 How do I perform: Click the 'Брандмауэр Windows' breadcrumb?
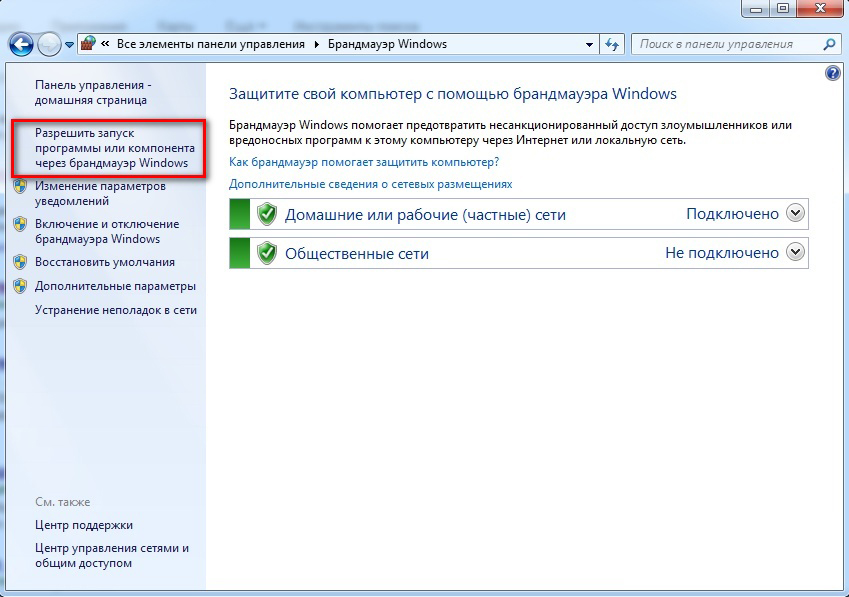tap(387, 44)
